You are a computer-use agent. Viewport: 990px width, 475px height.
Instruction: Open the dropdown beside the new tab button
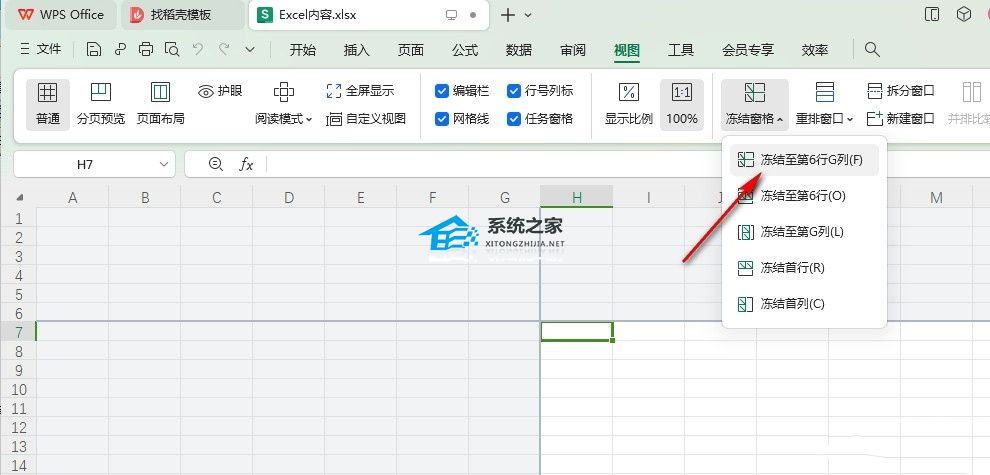coord(529,15)
